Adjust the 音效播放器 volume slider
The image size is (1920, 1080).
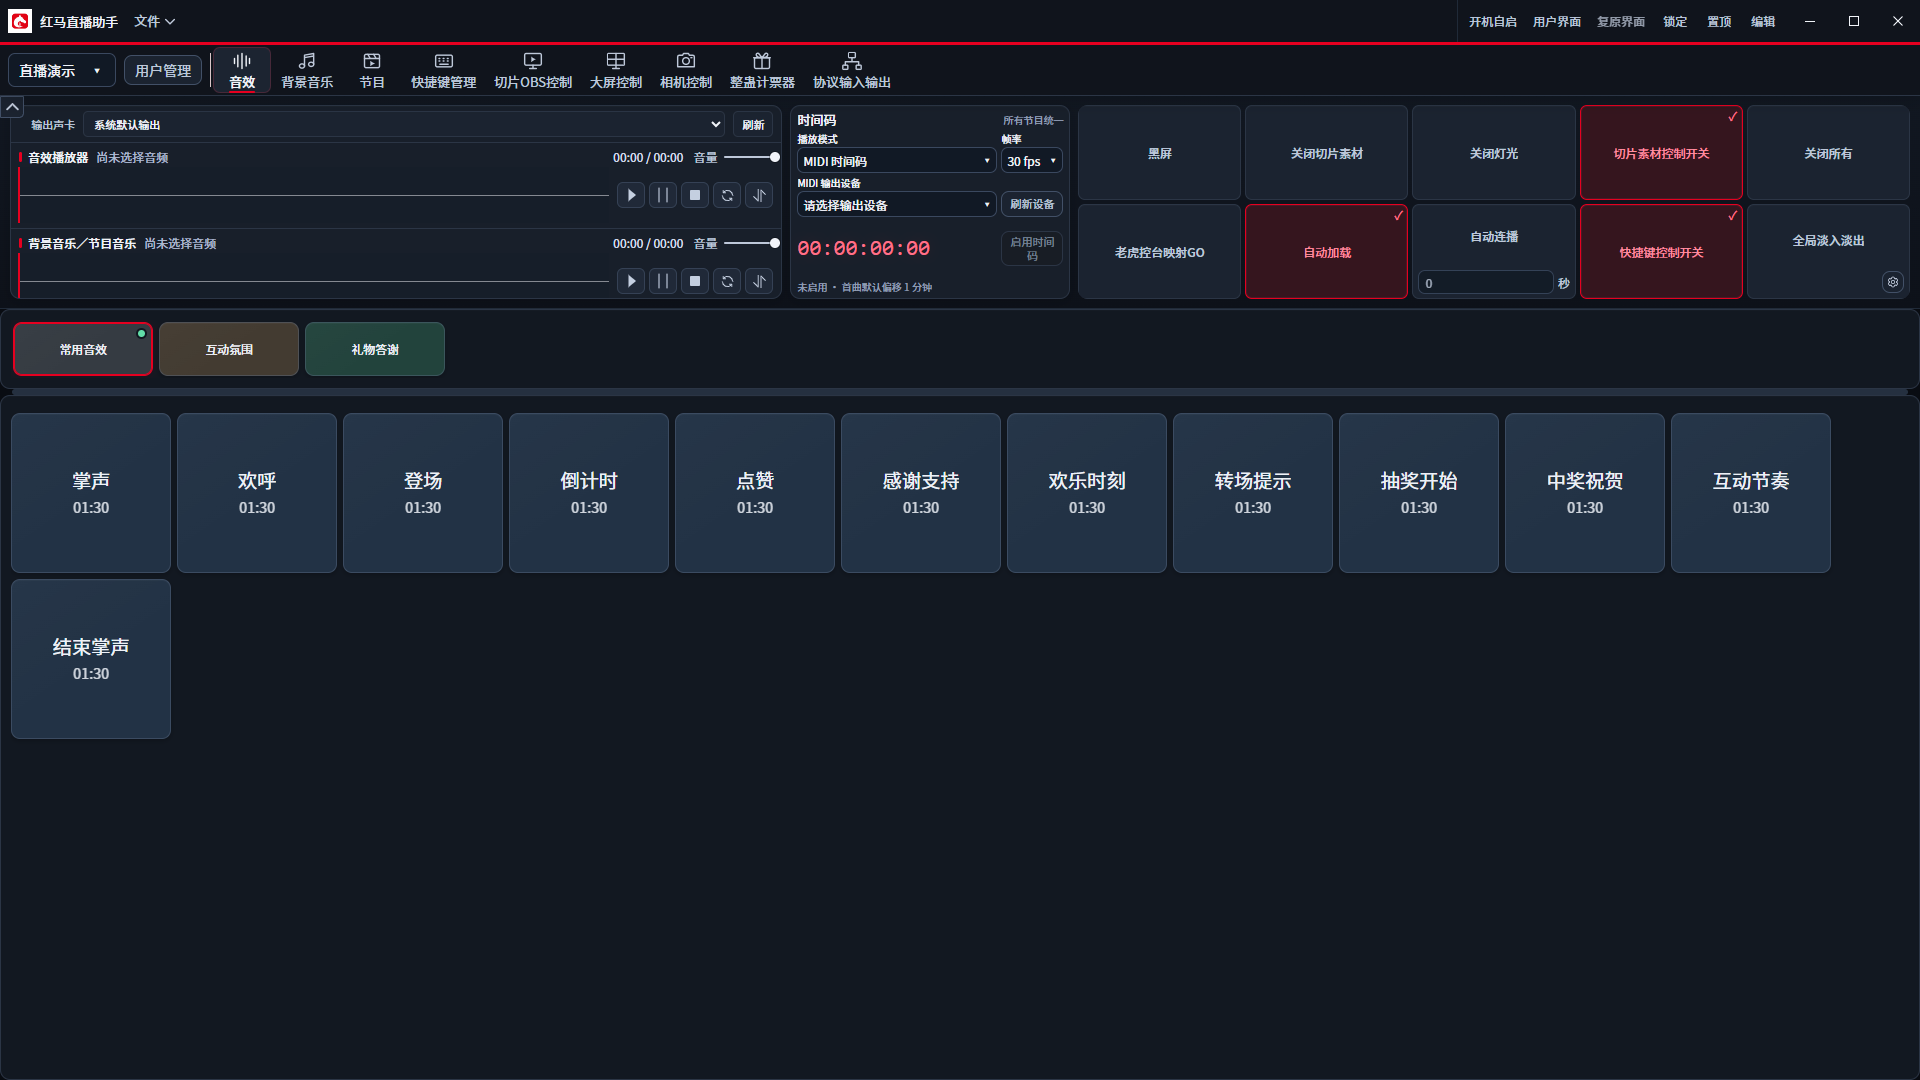pyautogui.click(x=751, y=157)
